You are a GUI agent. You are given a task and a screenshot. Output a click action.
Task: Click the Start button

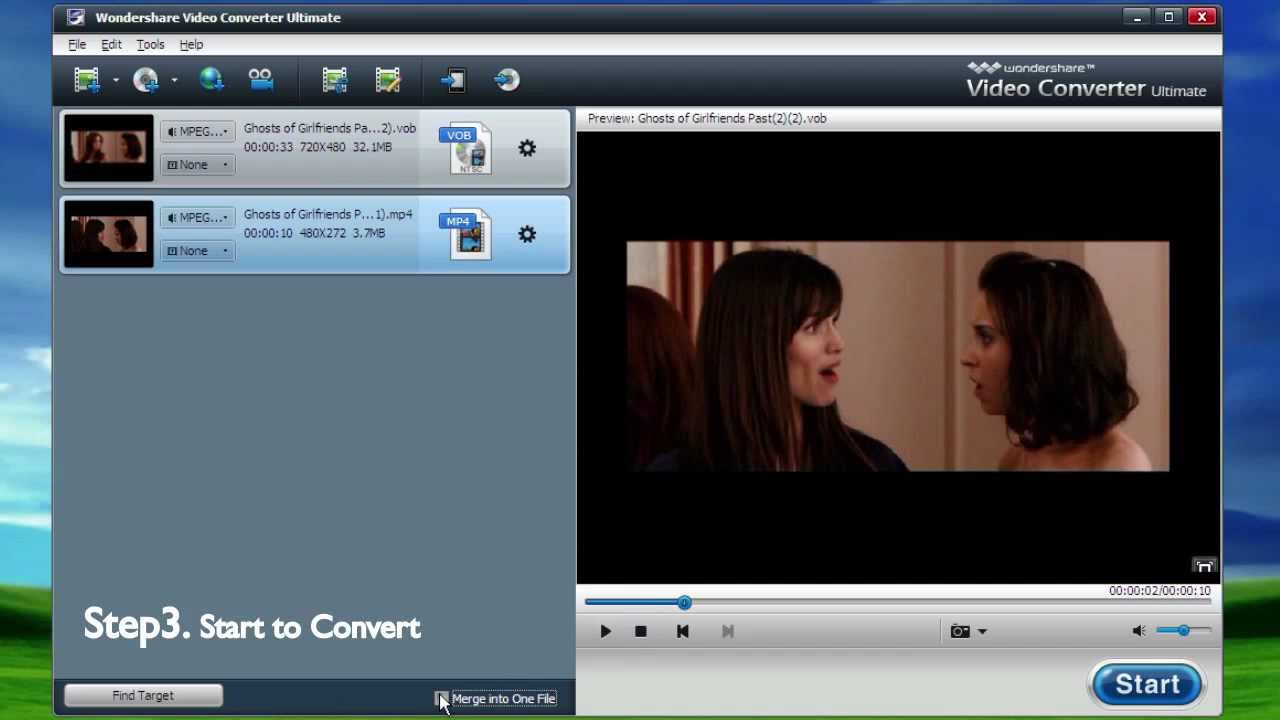[1147, 685]
